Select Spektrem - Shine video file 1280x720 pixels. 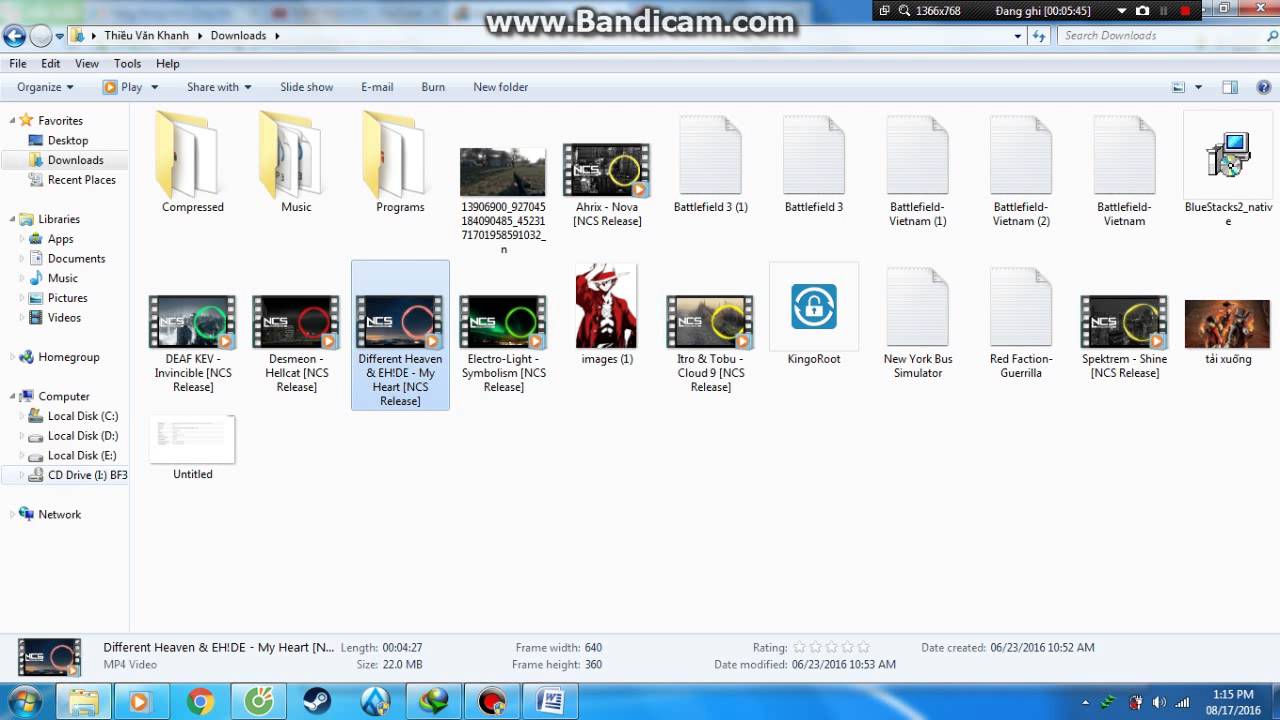pos(1124,336)
